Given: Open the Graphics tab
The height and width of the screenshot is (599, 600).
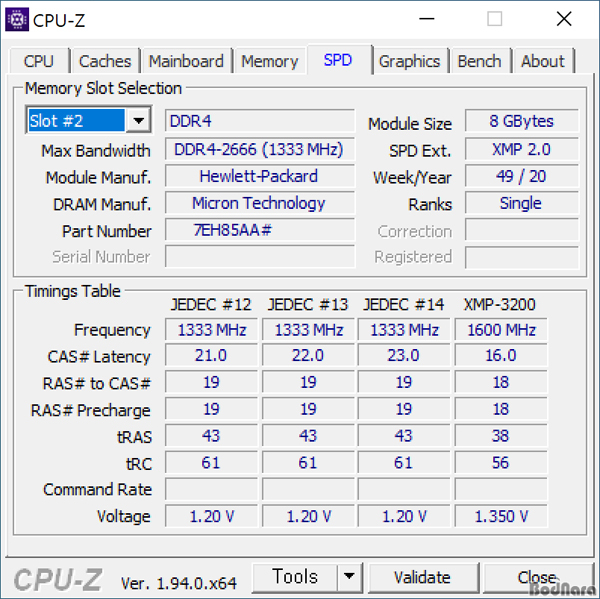Looking at the screenshot, I should click(409, 61).
